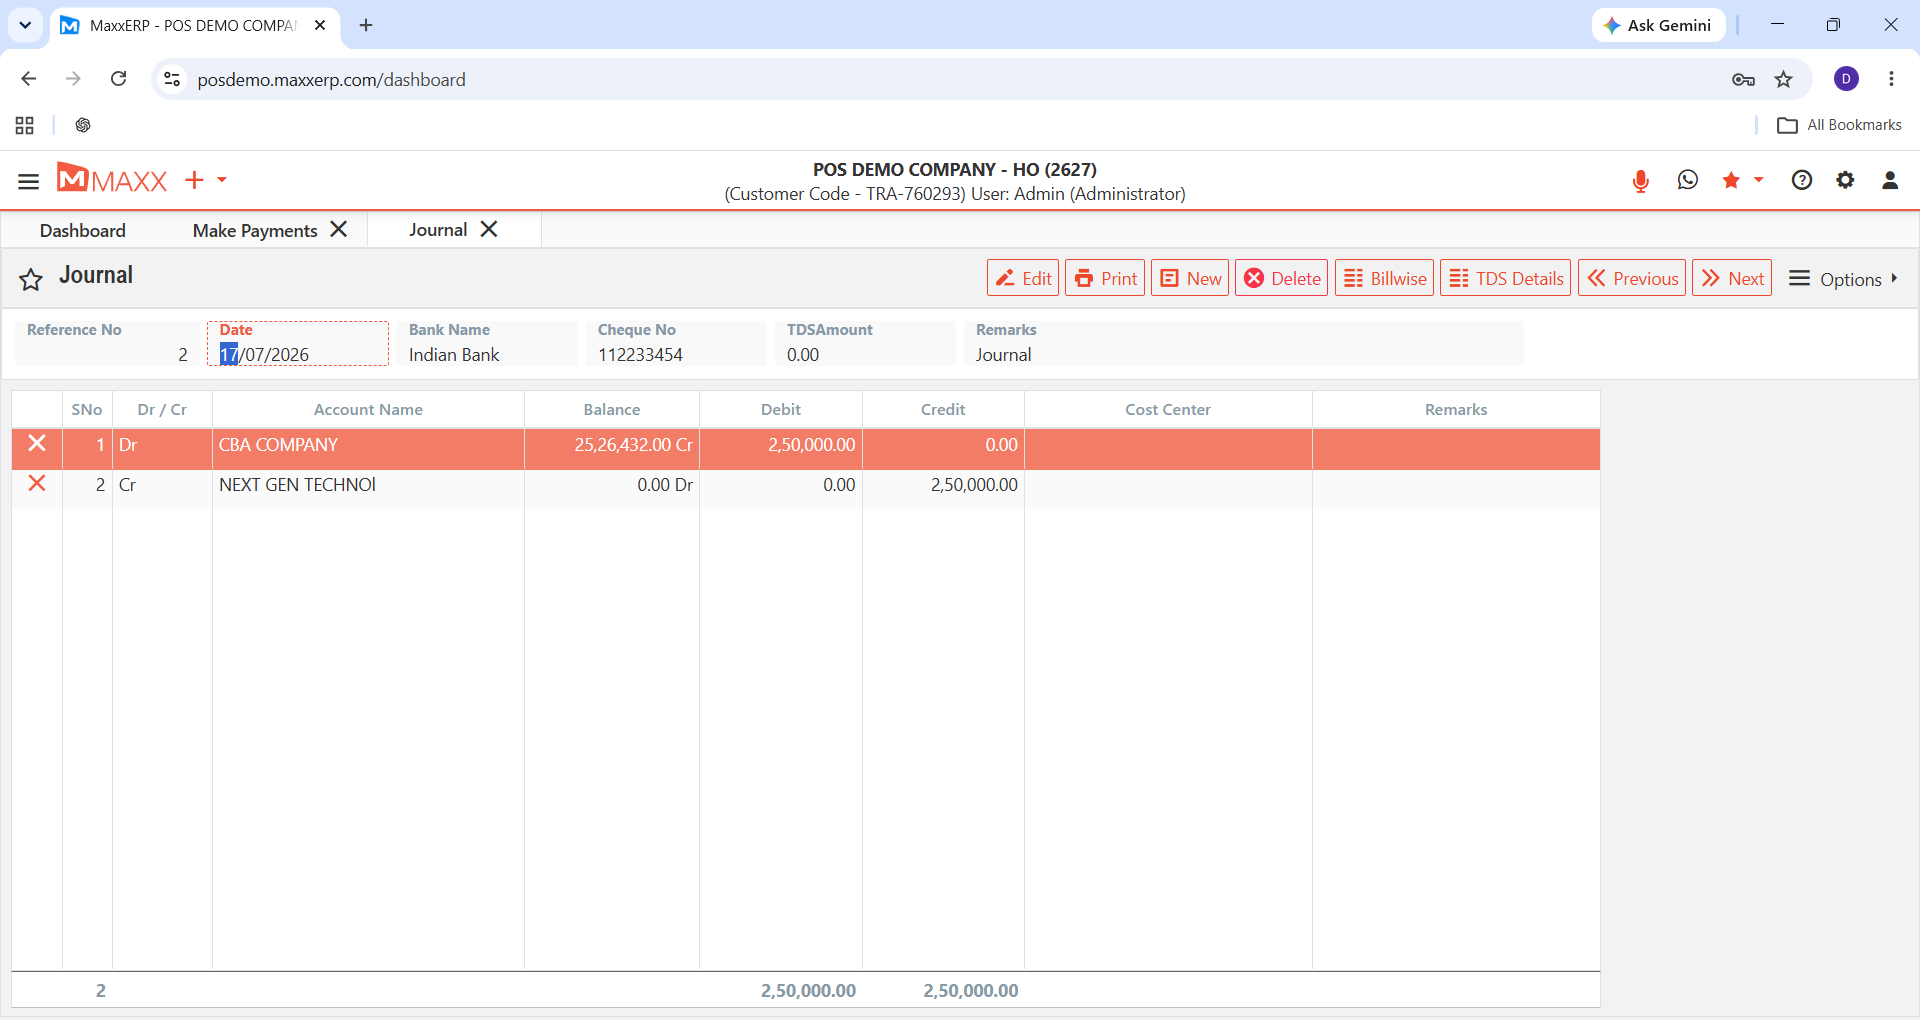Create a New journal entry
The image size is (1920, 1020).
coord(1190,278)
